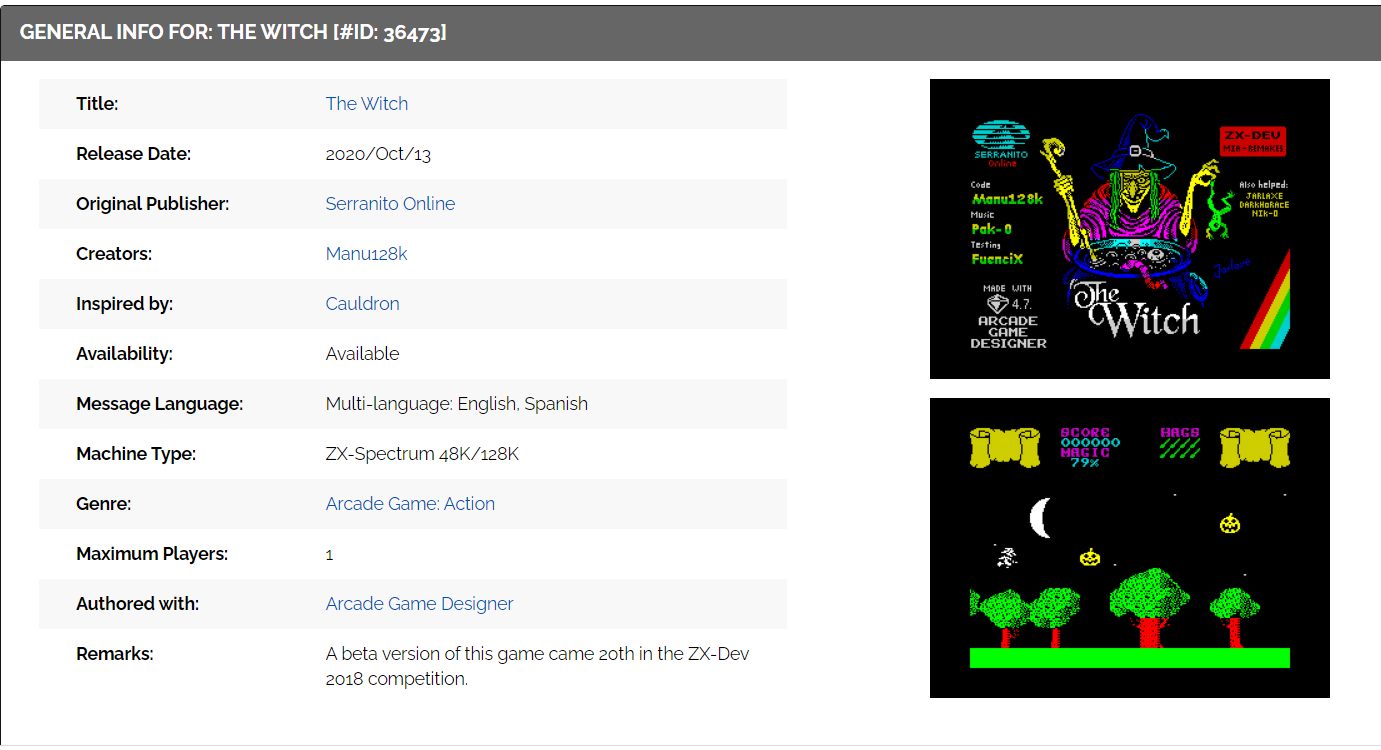Click the ZX-Dev 2018 competition remarks text
Viewport: 1381px width, 750px height.
[537, 666]
